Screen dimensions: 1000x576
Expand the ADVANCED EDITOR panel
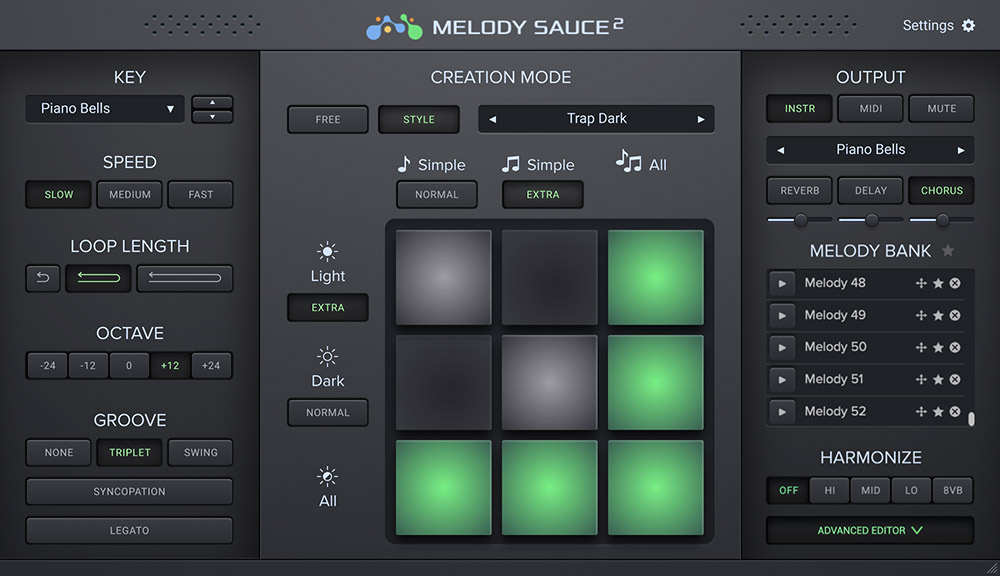[x=869, y=530]
